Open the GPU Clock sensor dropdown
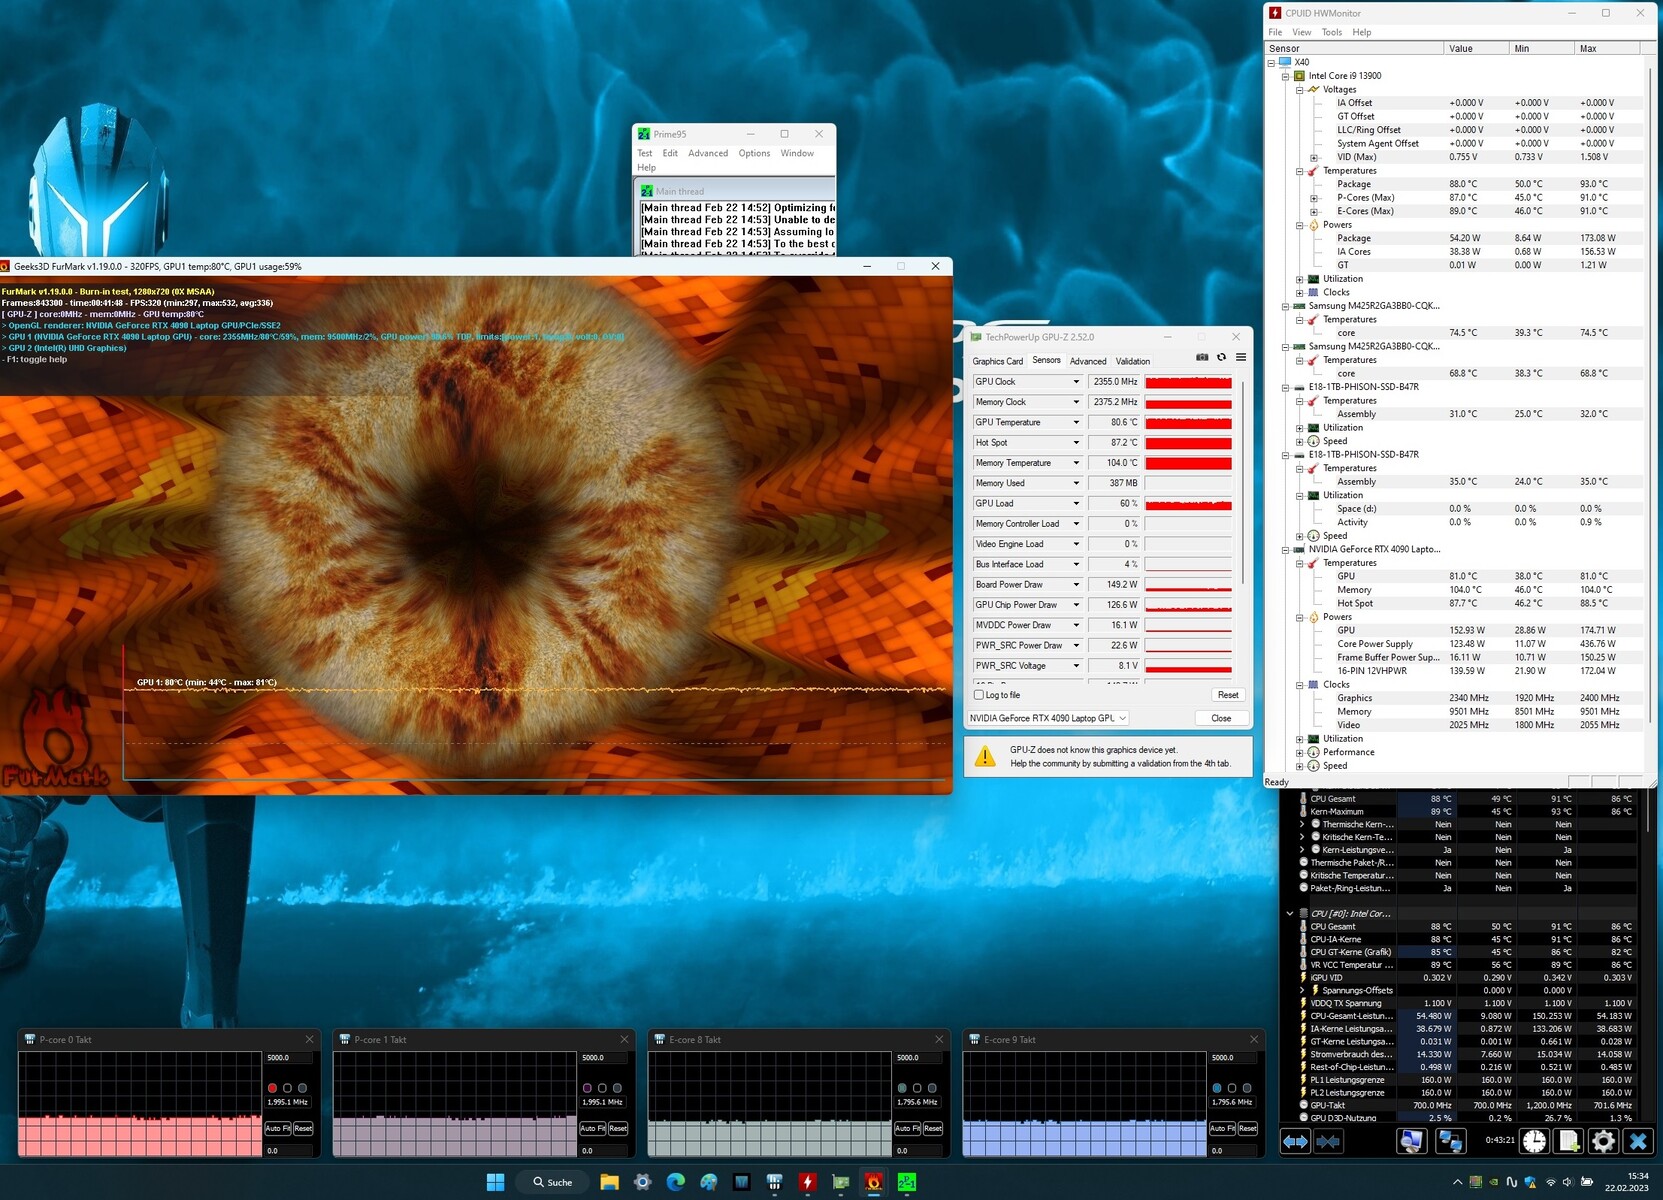 coord(1076,382)
